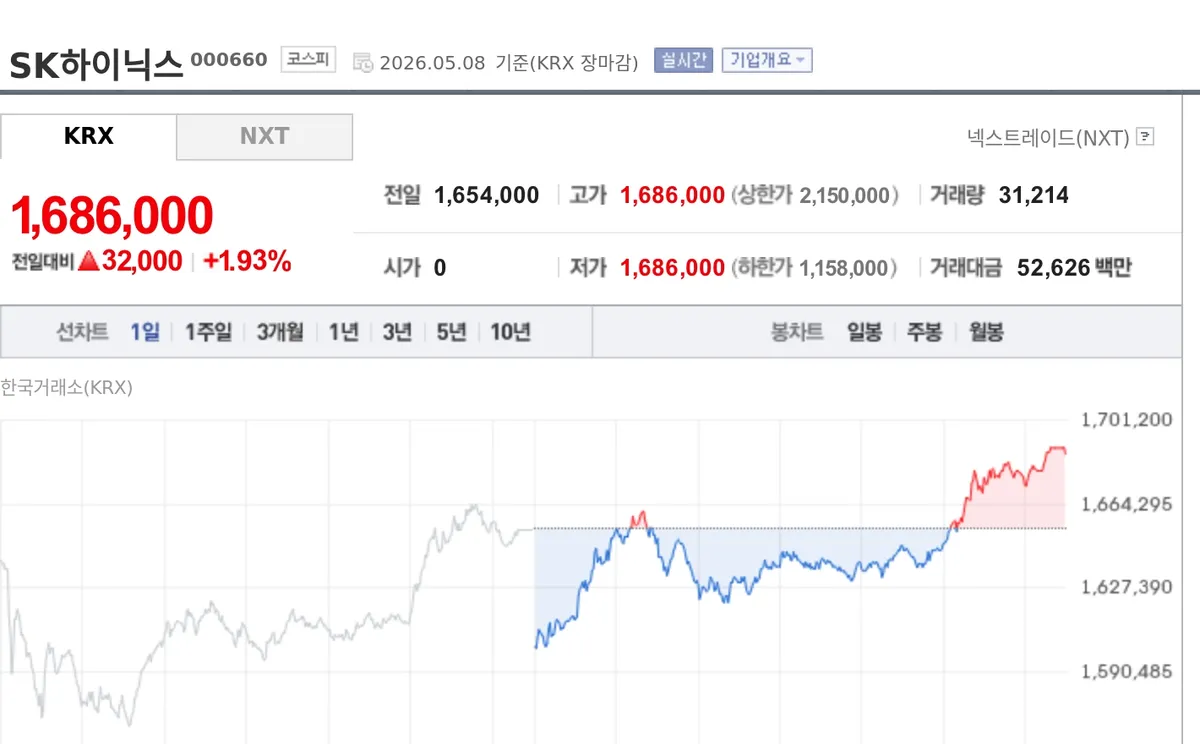This screenshot has width=1200, height=744.
Task: Click the red up-triangle change indicator
Action: click(x=89, y=262)
